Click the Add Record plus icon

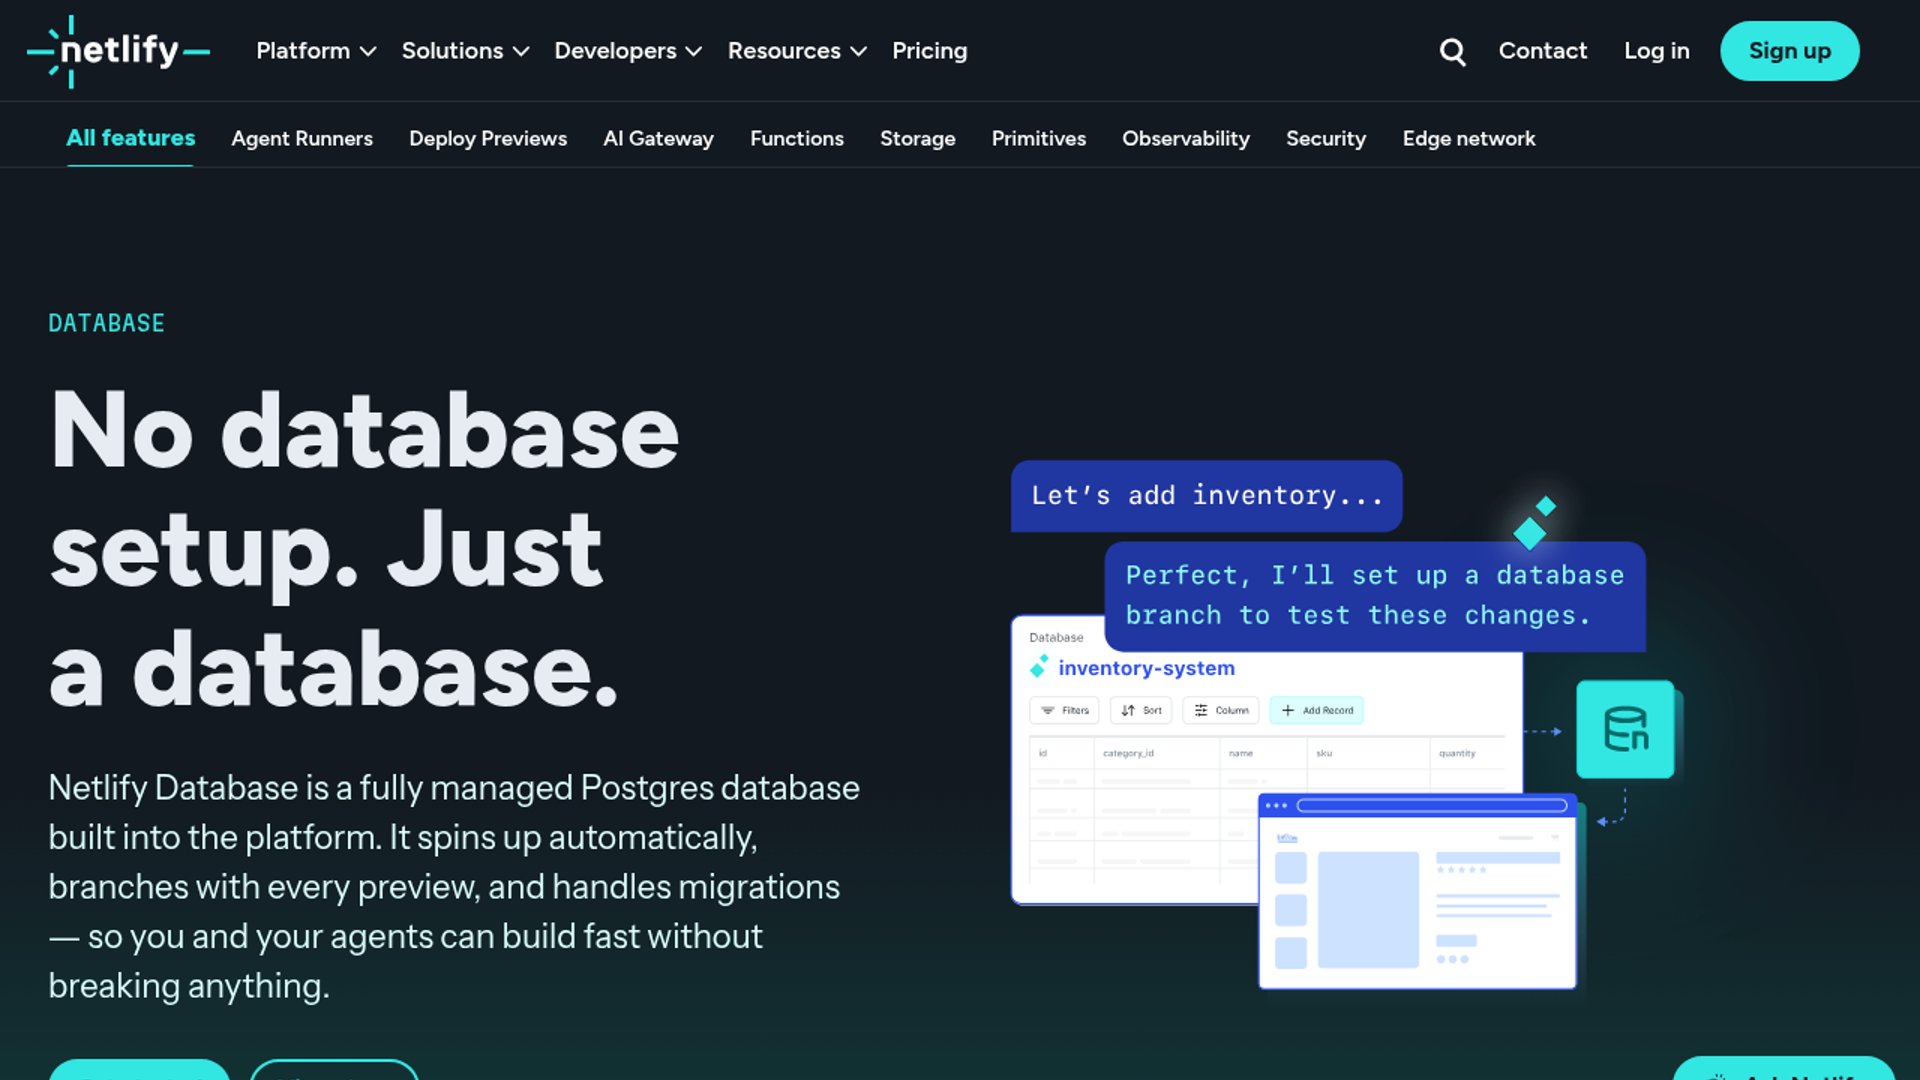click(x=1288, y=710)
